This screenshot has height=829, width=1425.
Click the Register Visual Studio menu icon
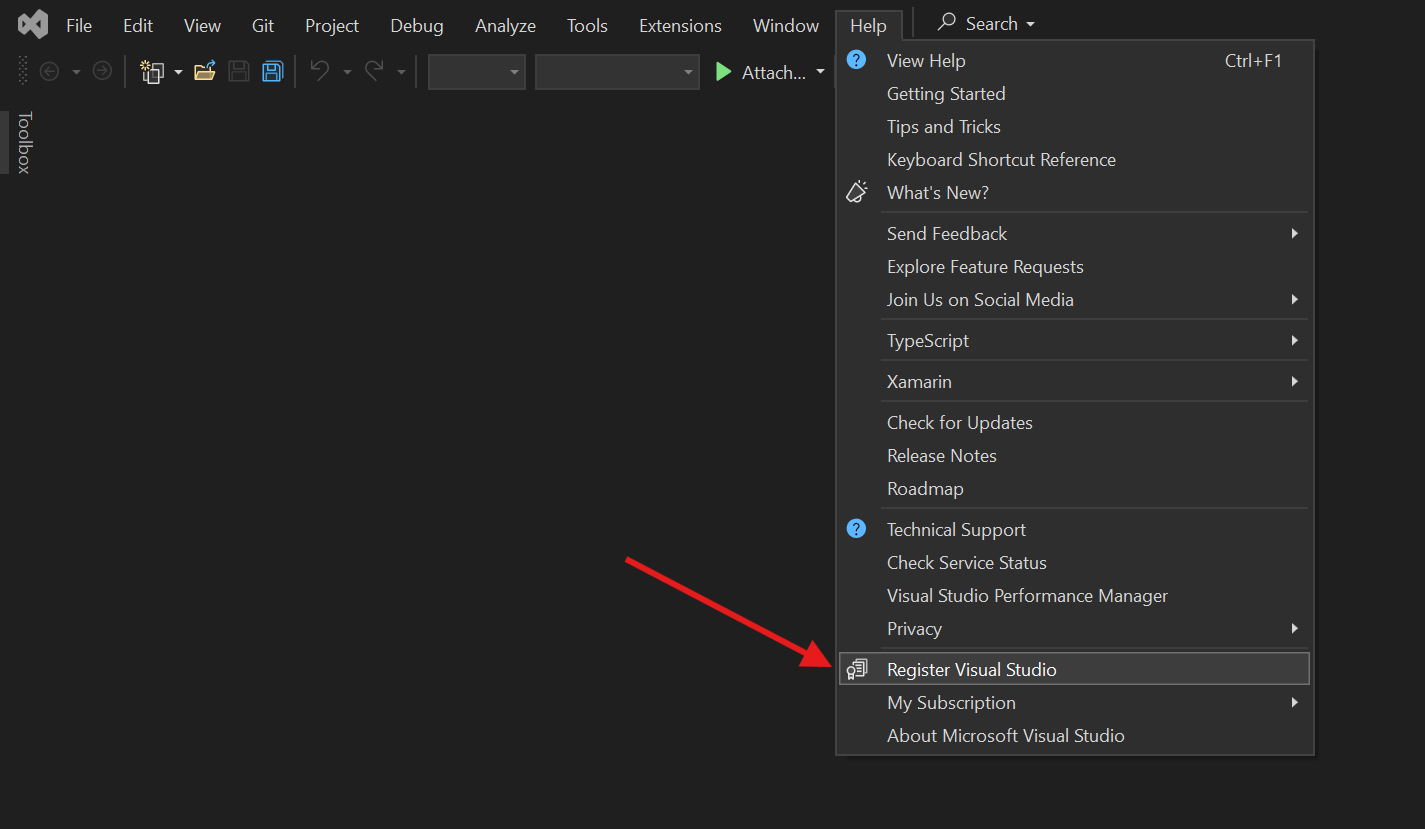857,668
